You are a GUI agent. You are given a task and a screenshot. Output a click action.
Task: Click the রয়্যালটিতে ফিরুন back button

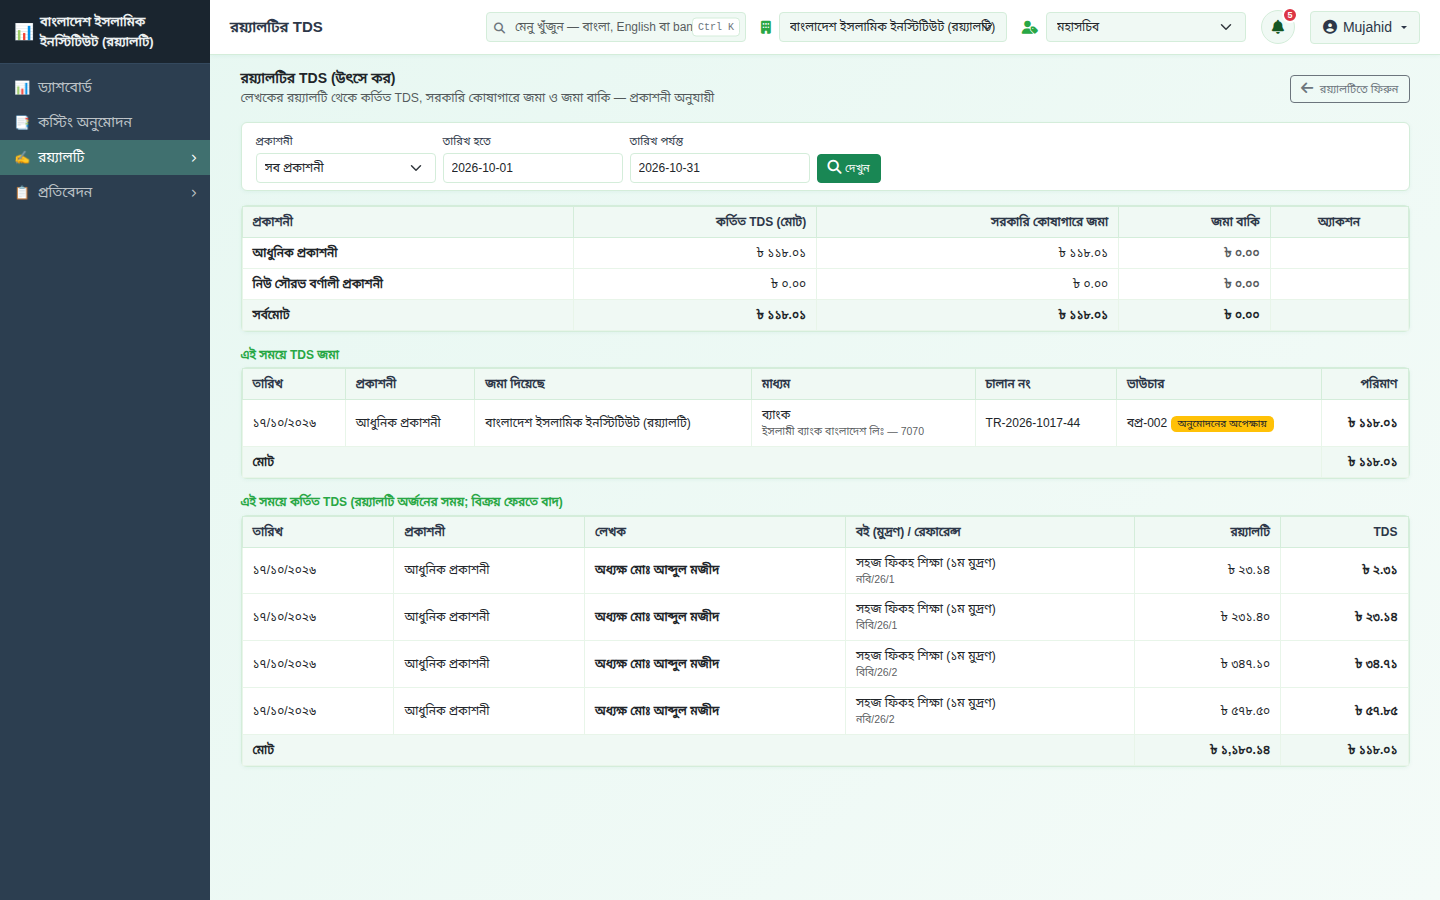[1349, 89]
